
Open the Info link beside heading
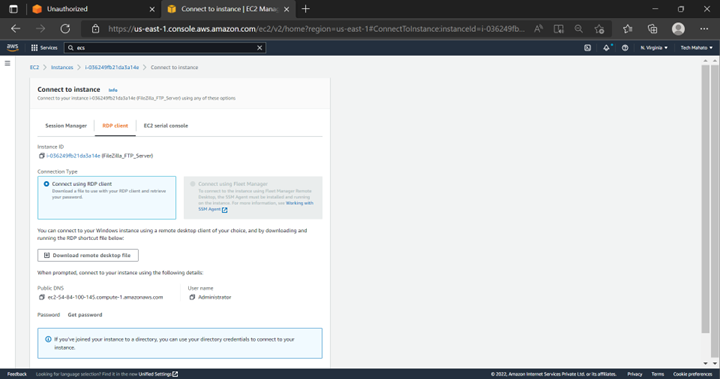(x=113, y=90)
